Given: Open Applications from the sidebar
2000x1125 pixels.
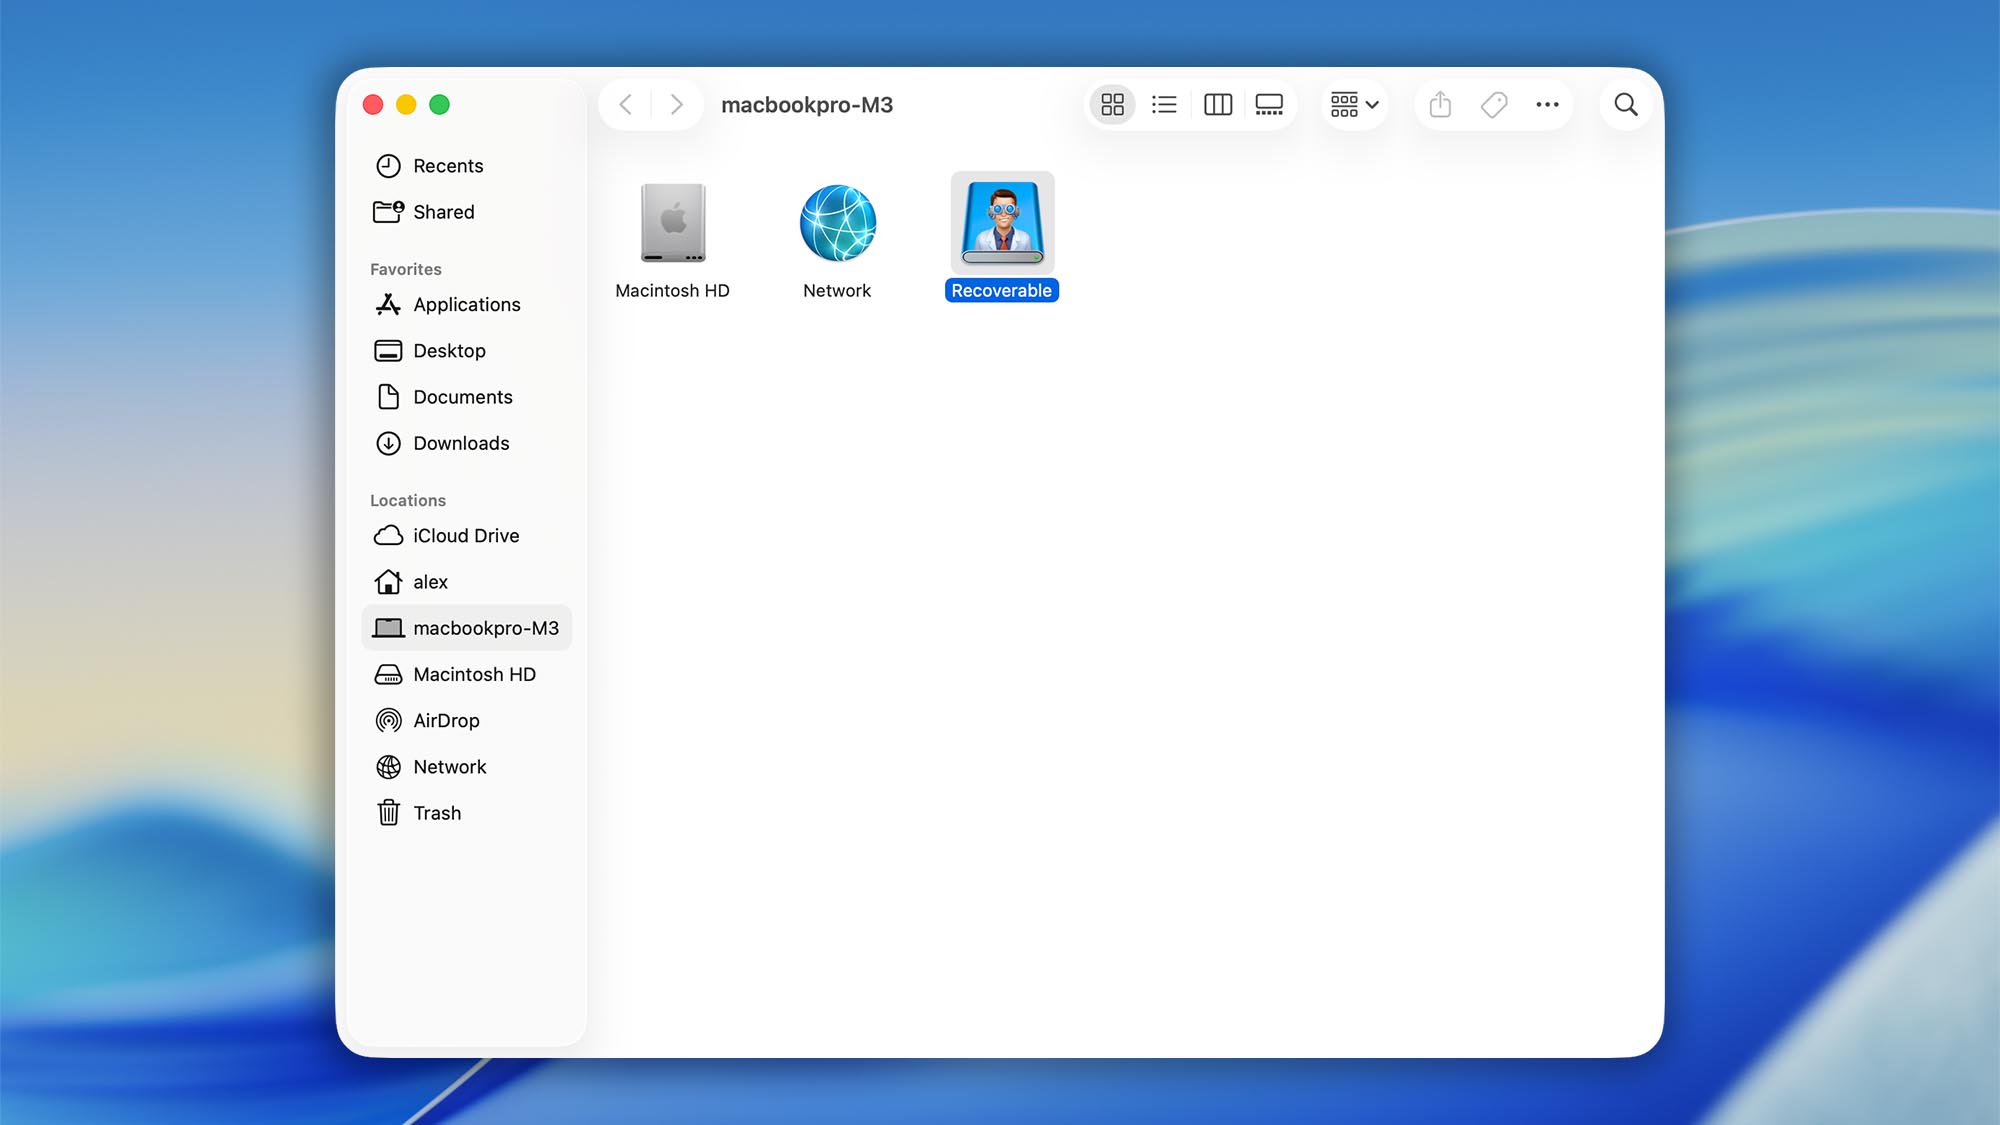Looking at the screenshot, I should coord(466,304).
